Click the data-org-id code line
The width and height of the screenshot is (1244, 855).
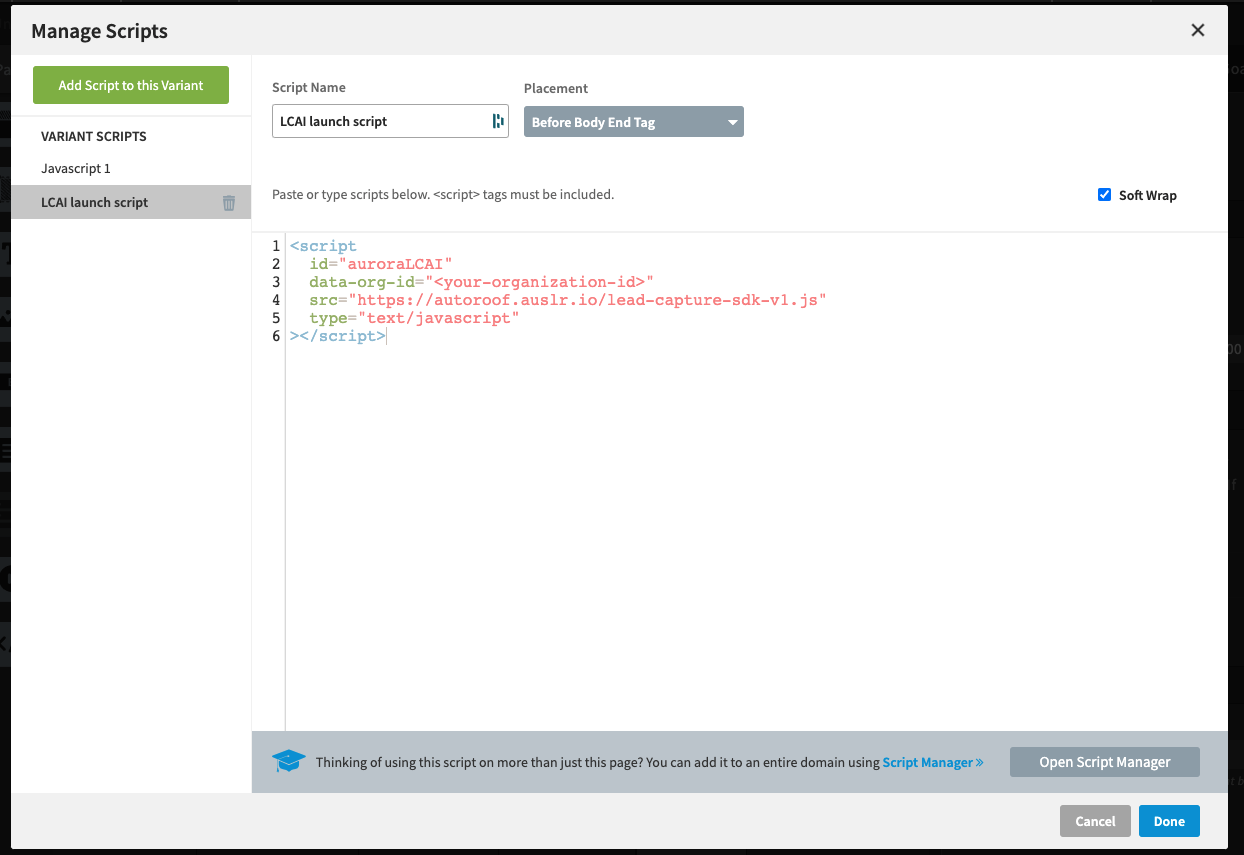(481, 282)
